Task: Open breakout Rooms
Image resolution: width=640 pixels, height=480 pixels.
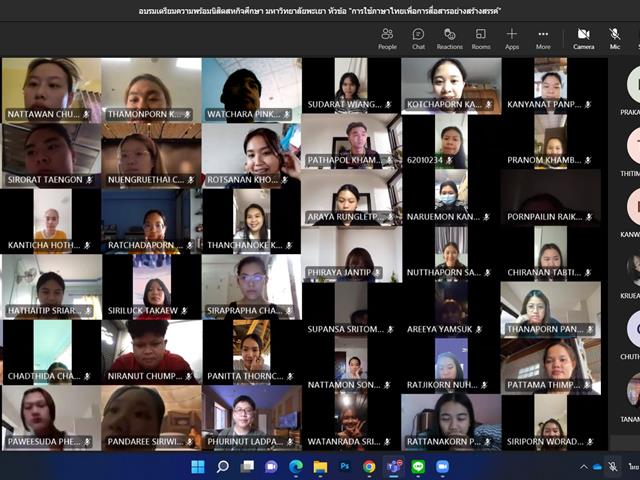Action: (481, 39)
